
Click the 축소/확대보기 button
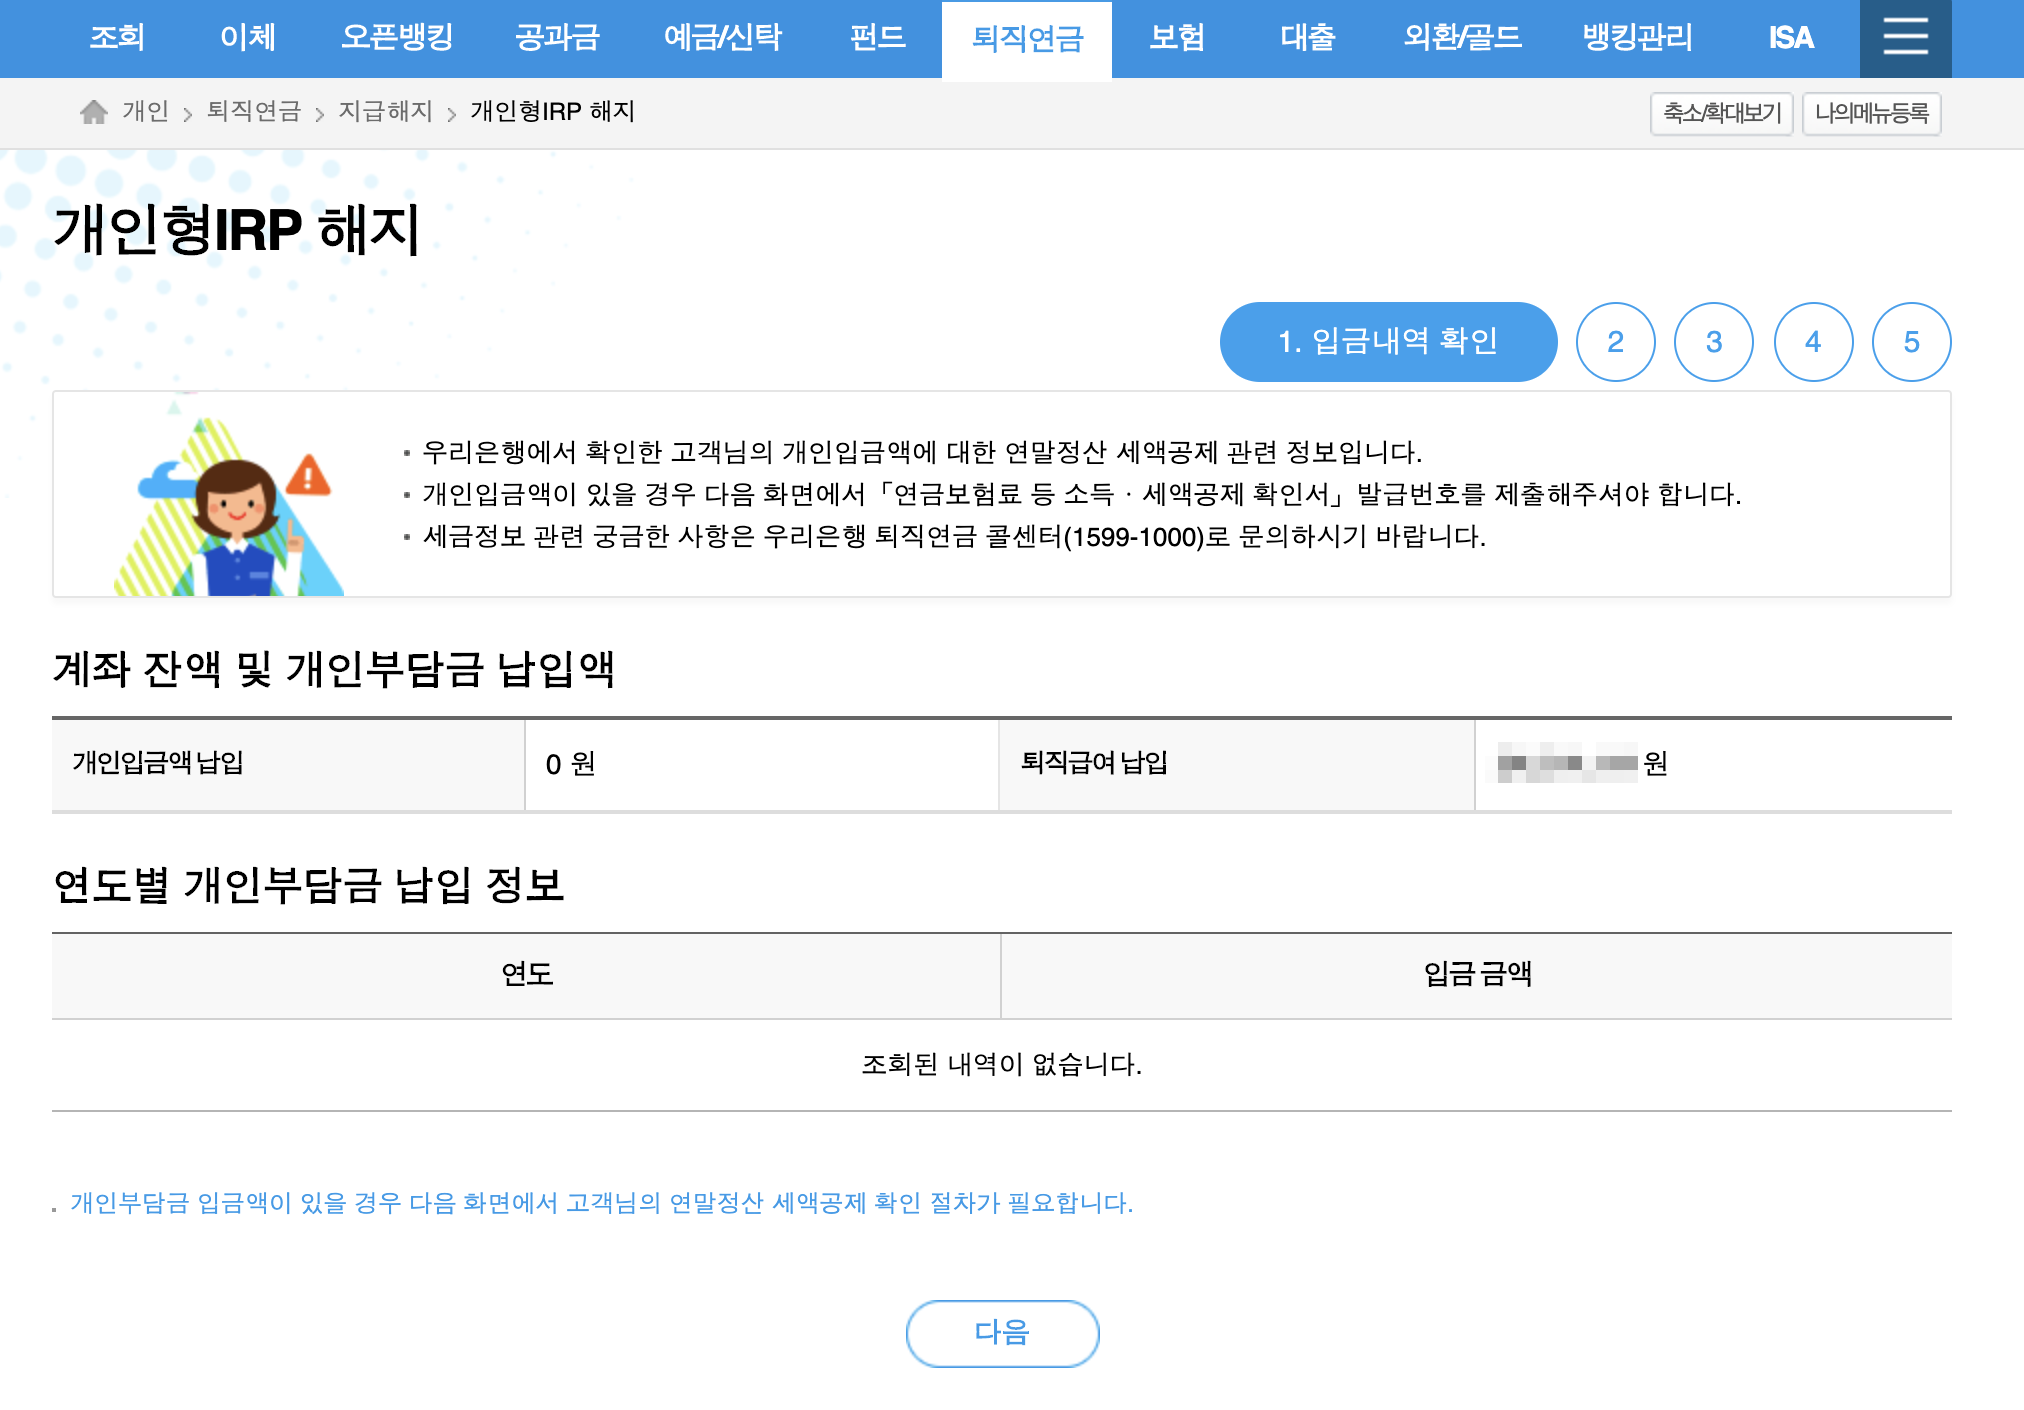[1721, 113]
